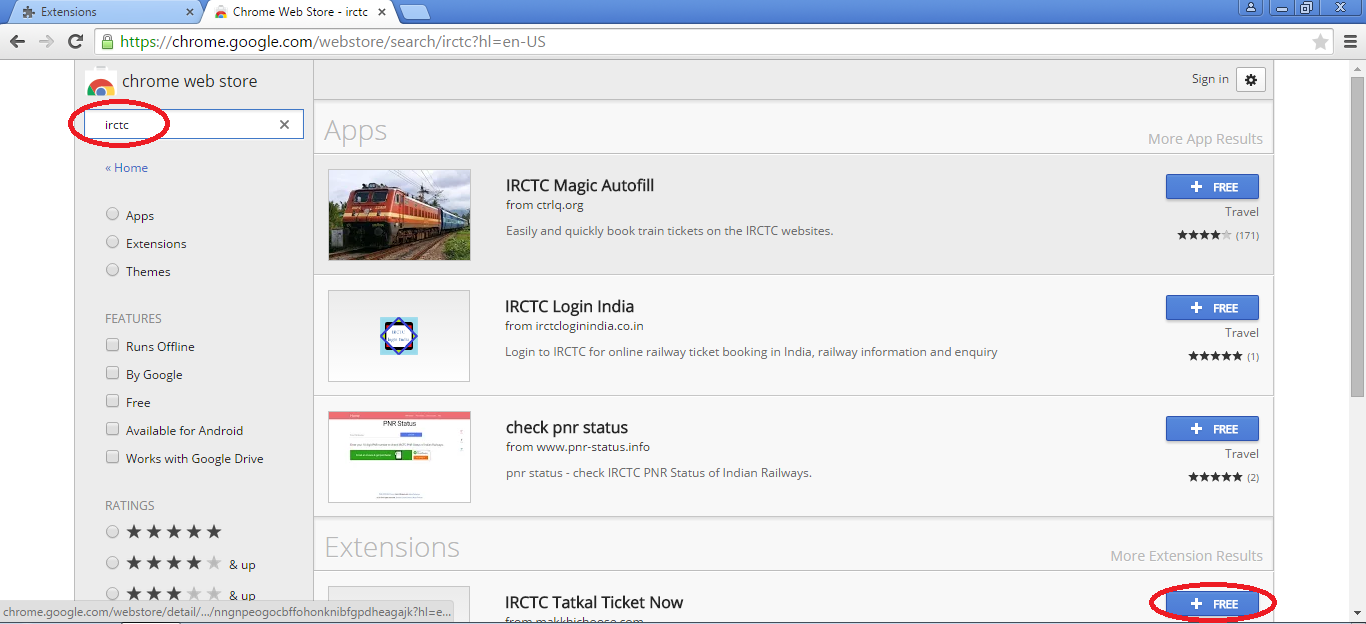Click 'from irctcloginindia.co.in' text
The width and height of the screenshot is (1366, 624).
pos(575,326)
